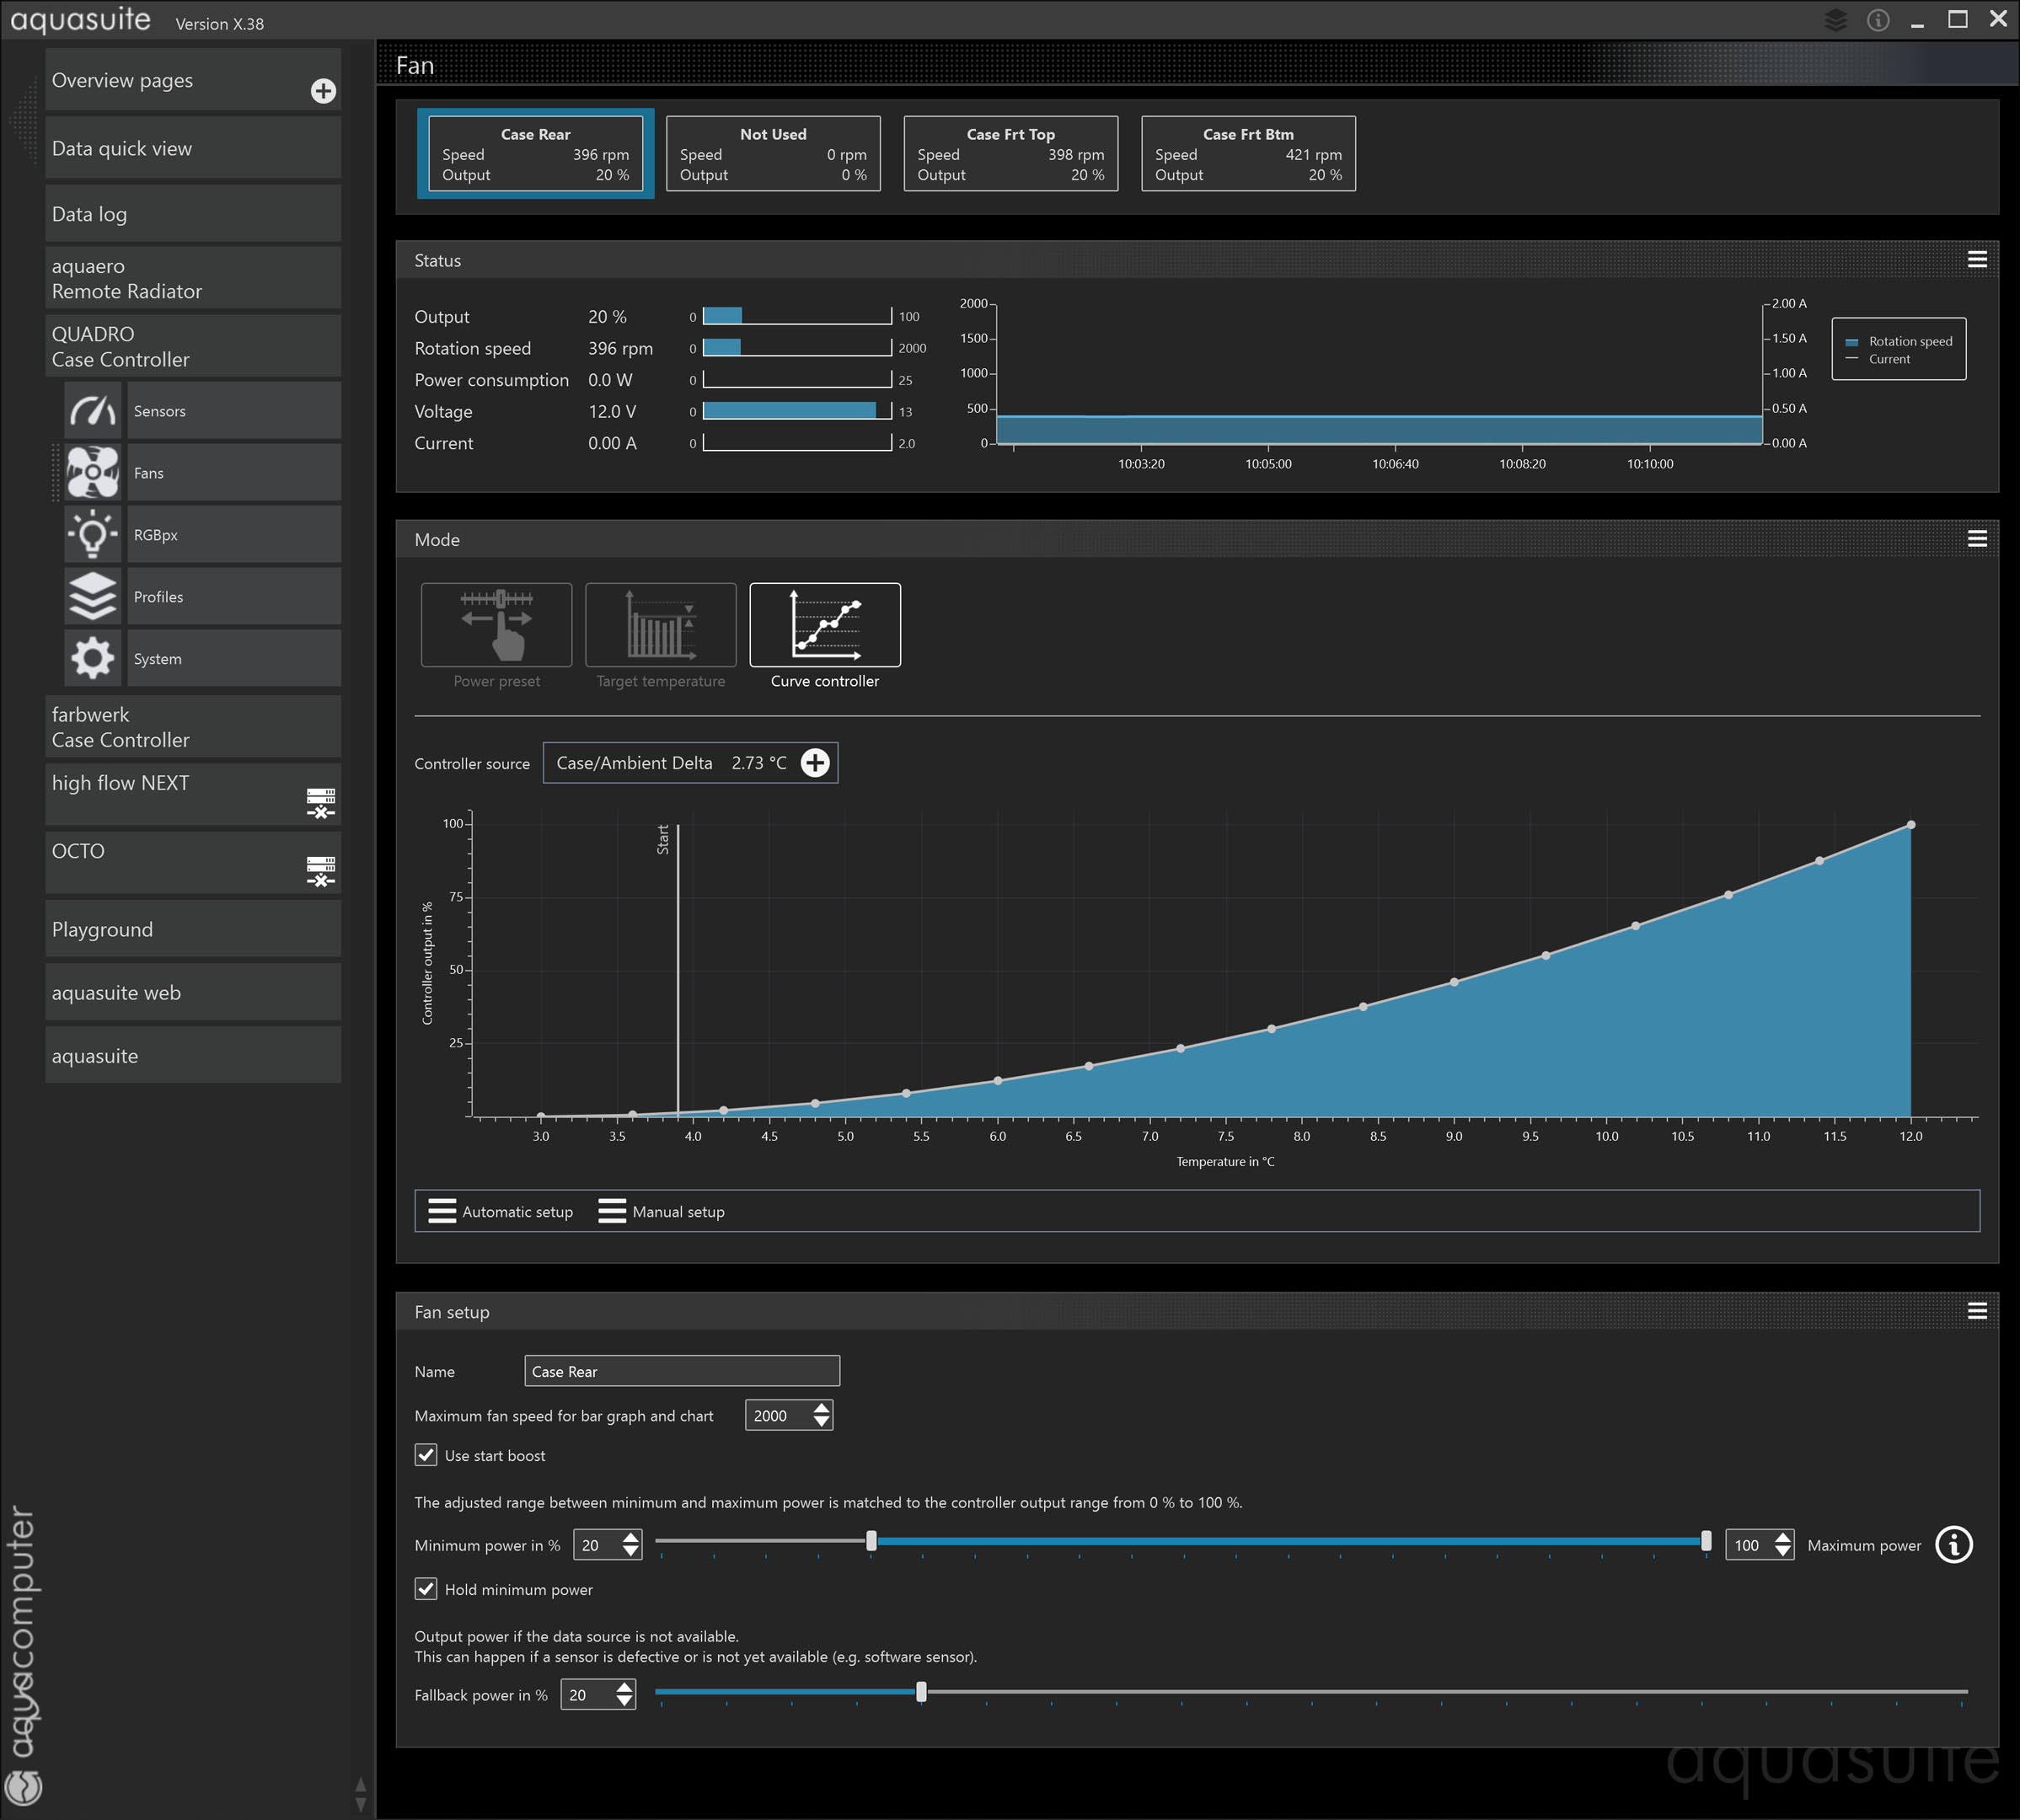2020x1820 pixels.
Task: Select the Profiles layers icon
Action: [92, 597]
